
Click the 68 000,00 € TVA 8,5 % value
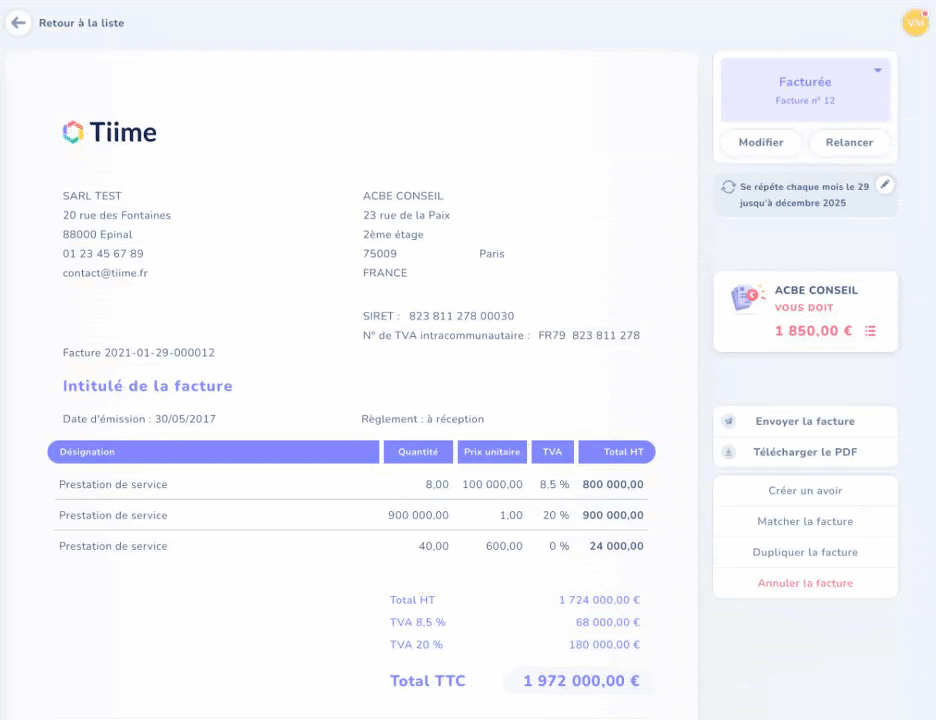click(608, 622)
